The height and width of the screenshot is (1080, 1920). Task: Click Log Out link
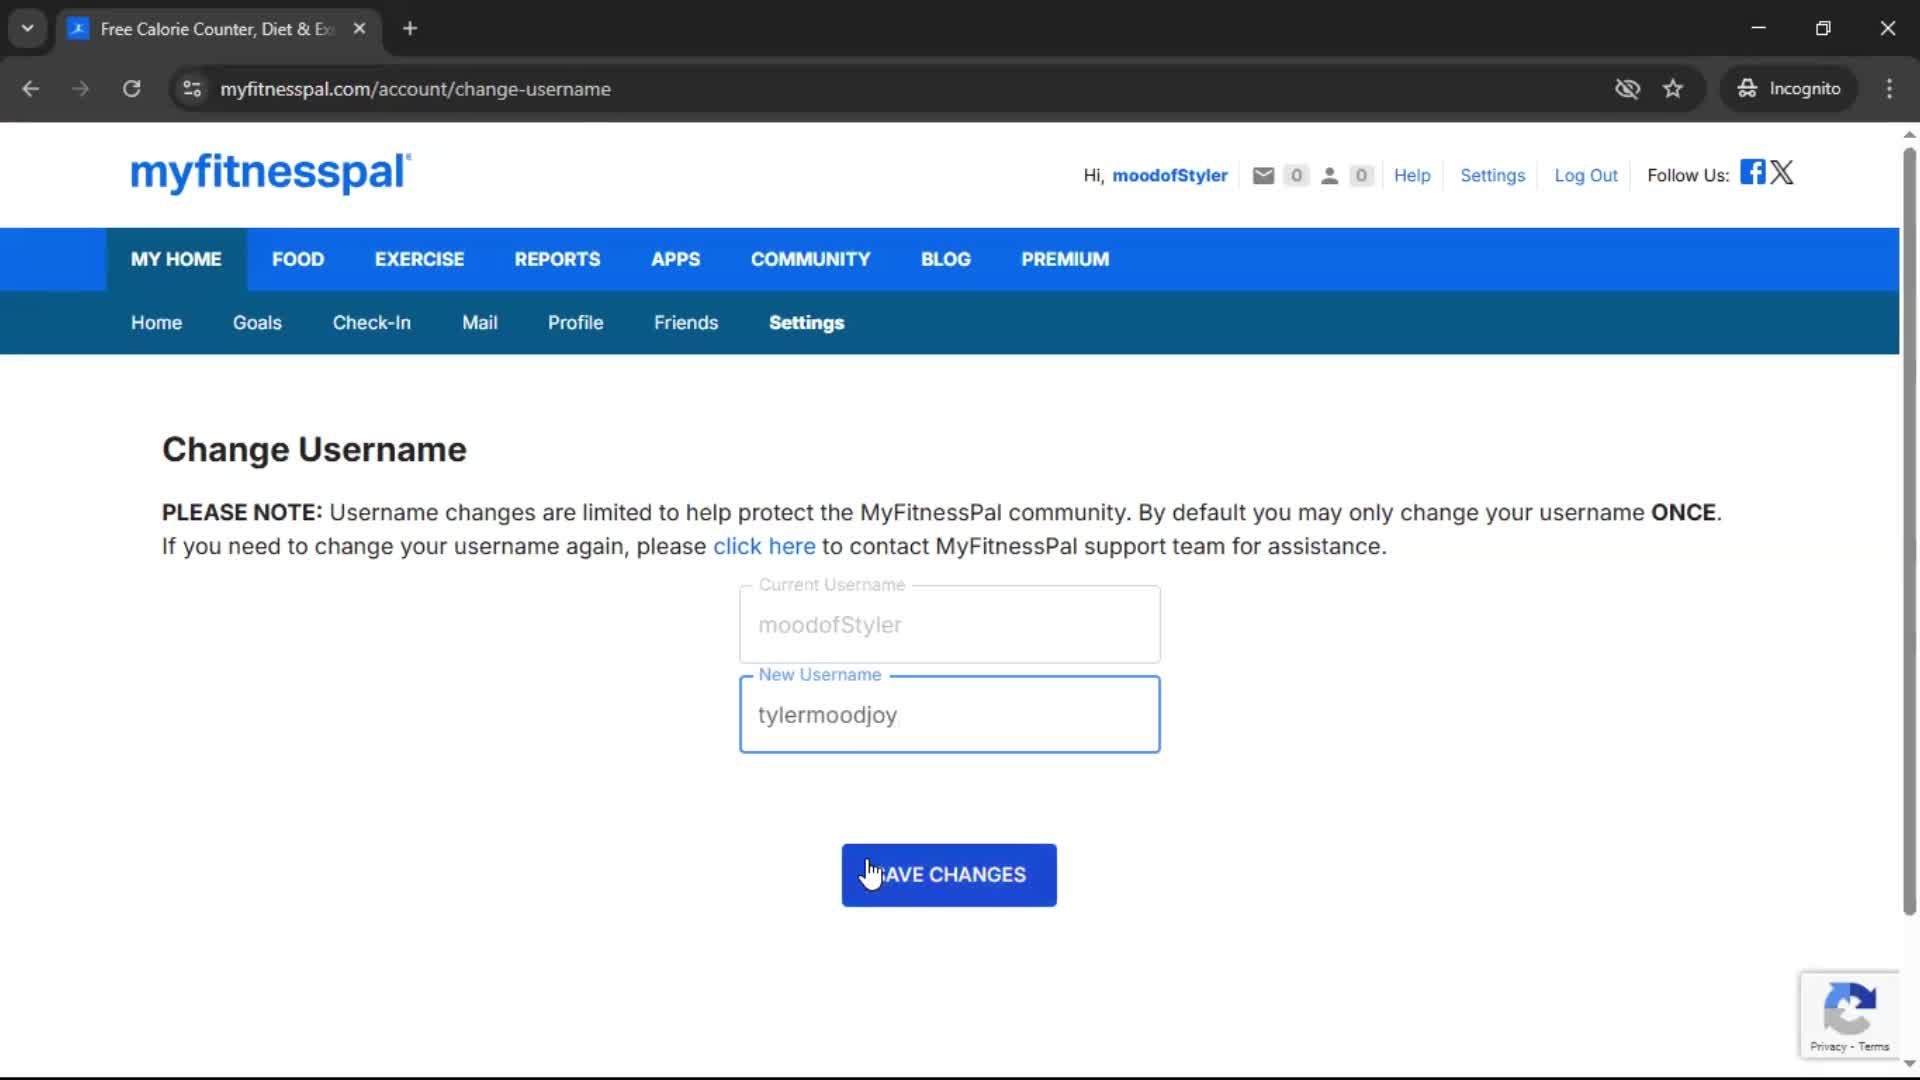pos(1585,176)
